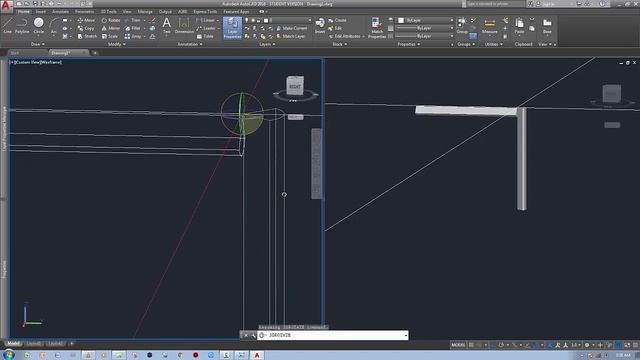The image size is (640, 360).
Task: Click Edit Attributes button
Action: point(345,36)
